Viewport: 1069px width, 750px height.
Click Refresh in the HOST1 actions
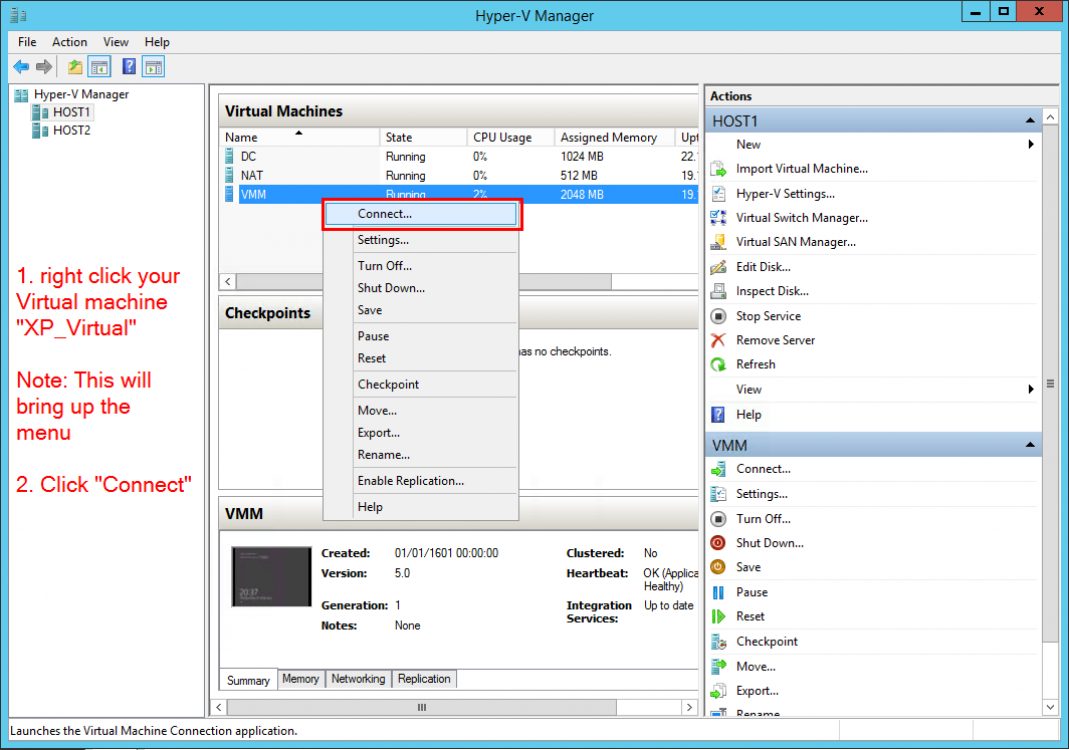point(766,364)
